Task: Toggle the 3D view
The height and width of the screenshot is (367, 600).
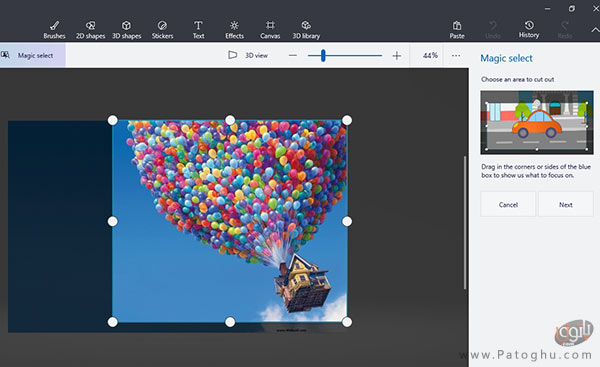Action: [x=248, y=55]
